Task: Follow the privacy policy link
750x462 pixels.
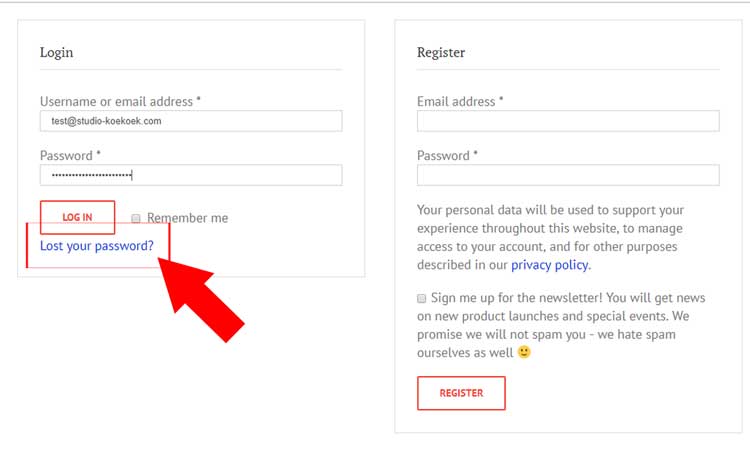Action: click(x=550, y=265)
